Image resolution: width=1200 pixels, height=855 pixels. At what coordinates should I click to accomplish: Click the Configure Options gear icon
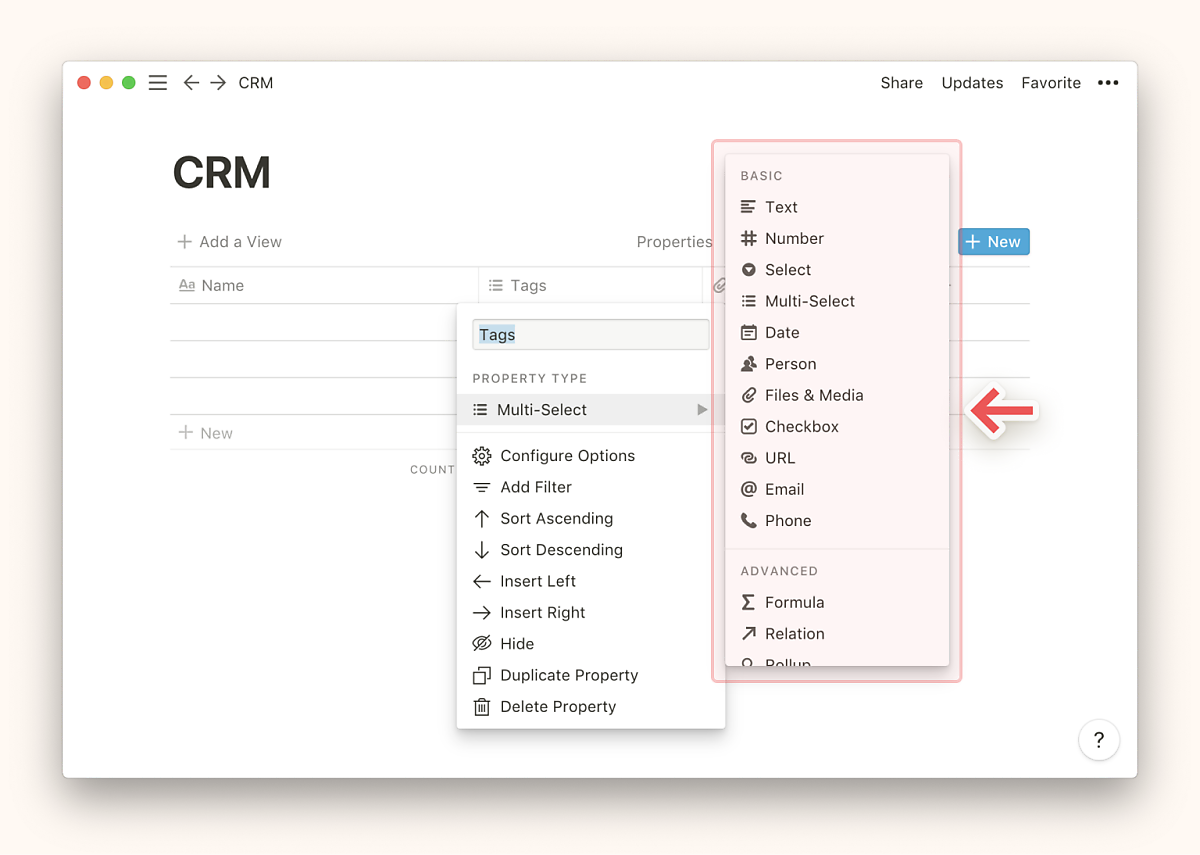coord(481,456)
